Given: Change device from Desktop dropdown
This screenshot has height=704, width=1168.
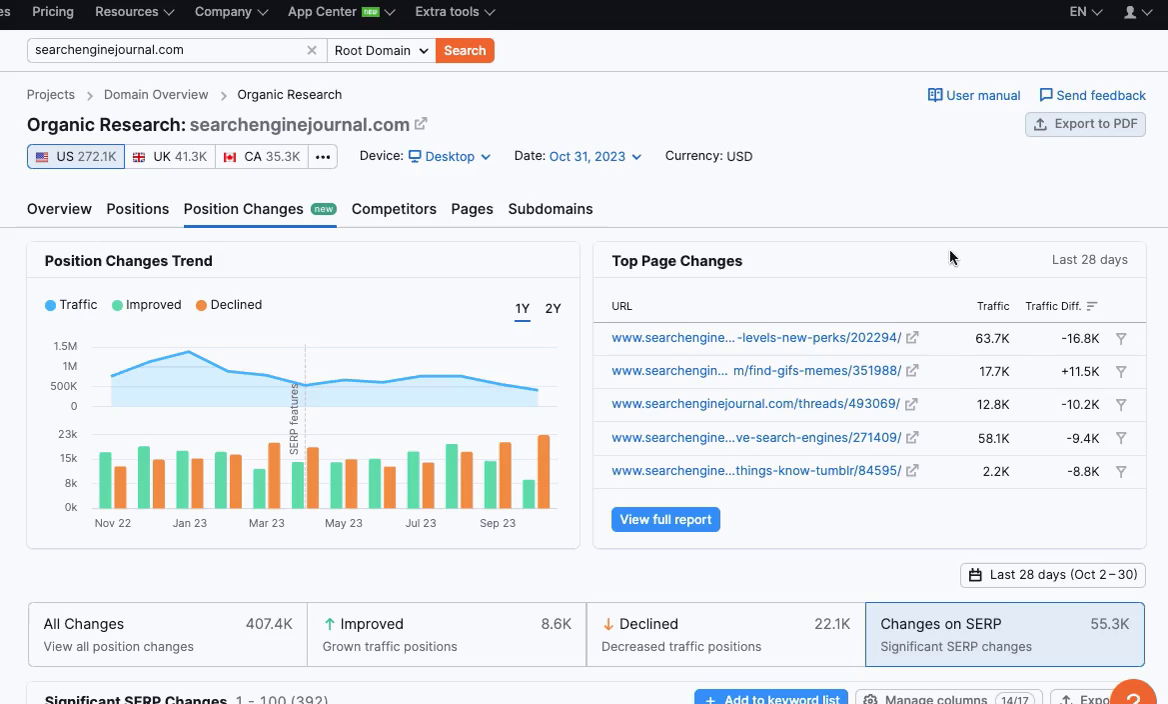Looking at the screenshot, I should (449, 156).
